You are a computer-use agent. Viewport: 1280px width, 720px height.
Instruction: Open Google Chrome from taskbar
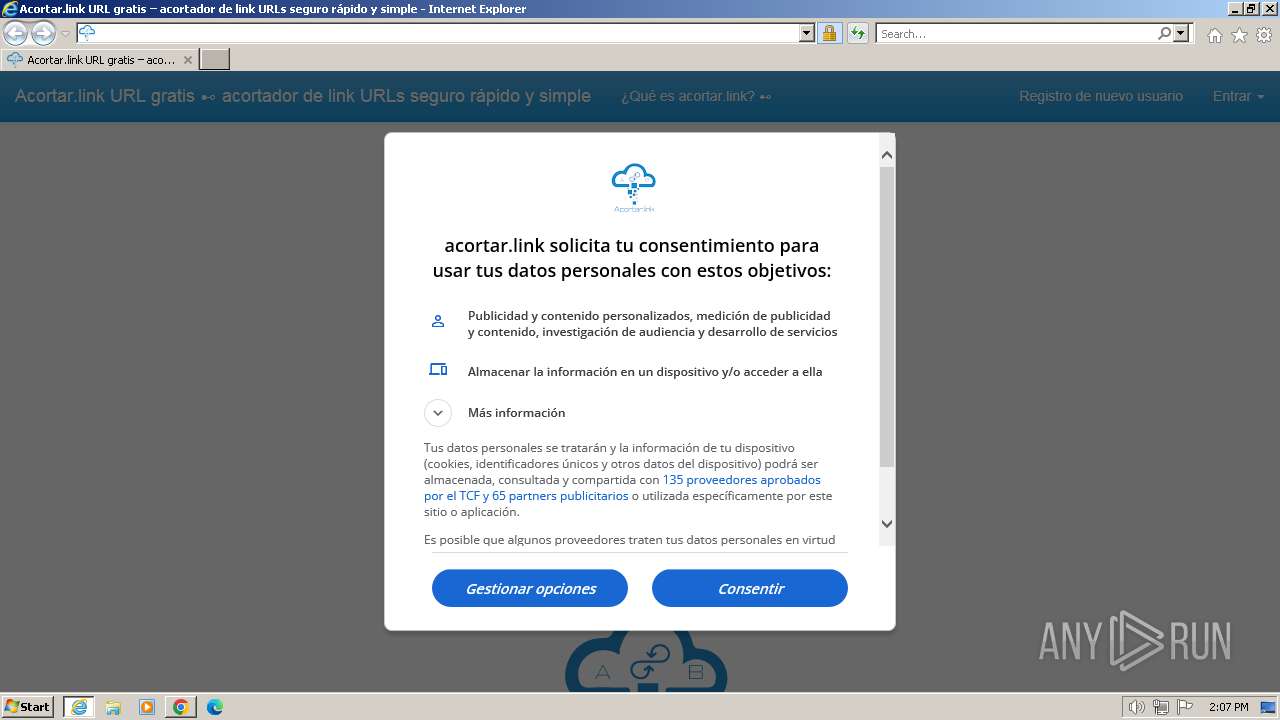click(x=181, y=707)
